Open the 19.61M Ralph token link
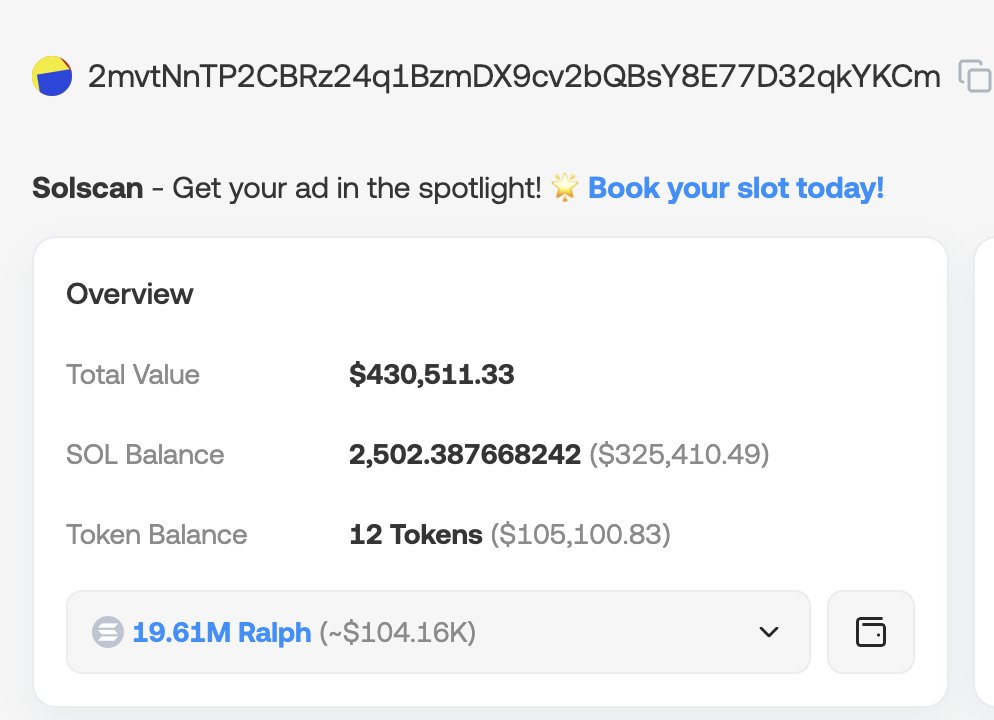This screenshot has width=994, height=720. tap(221, 633)
